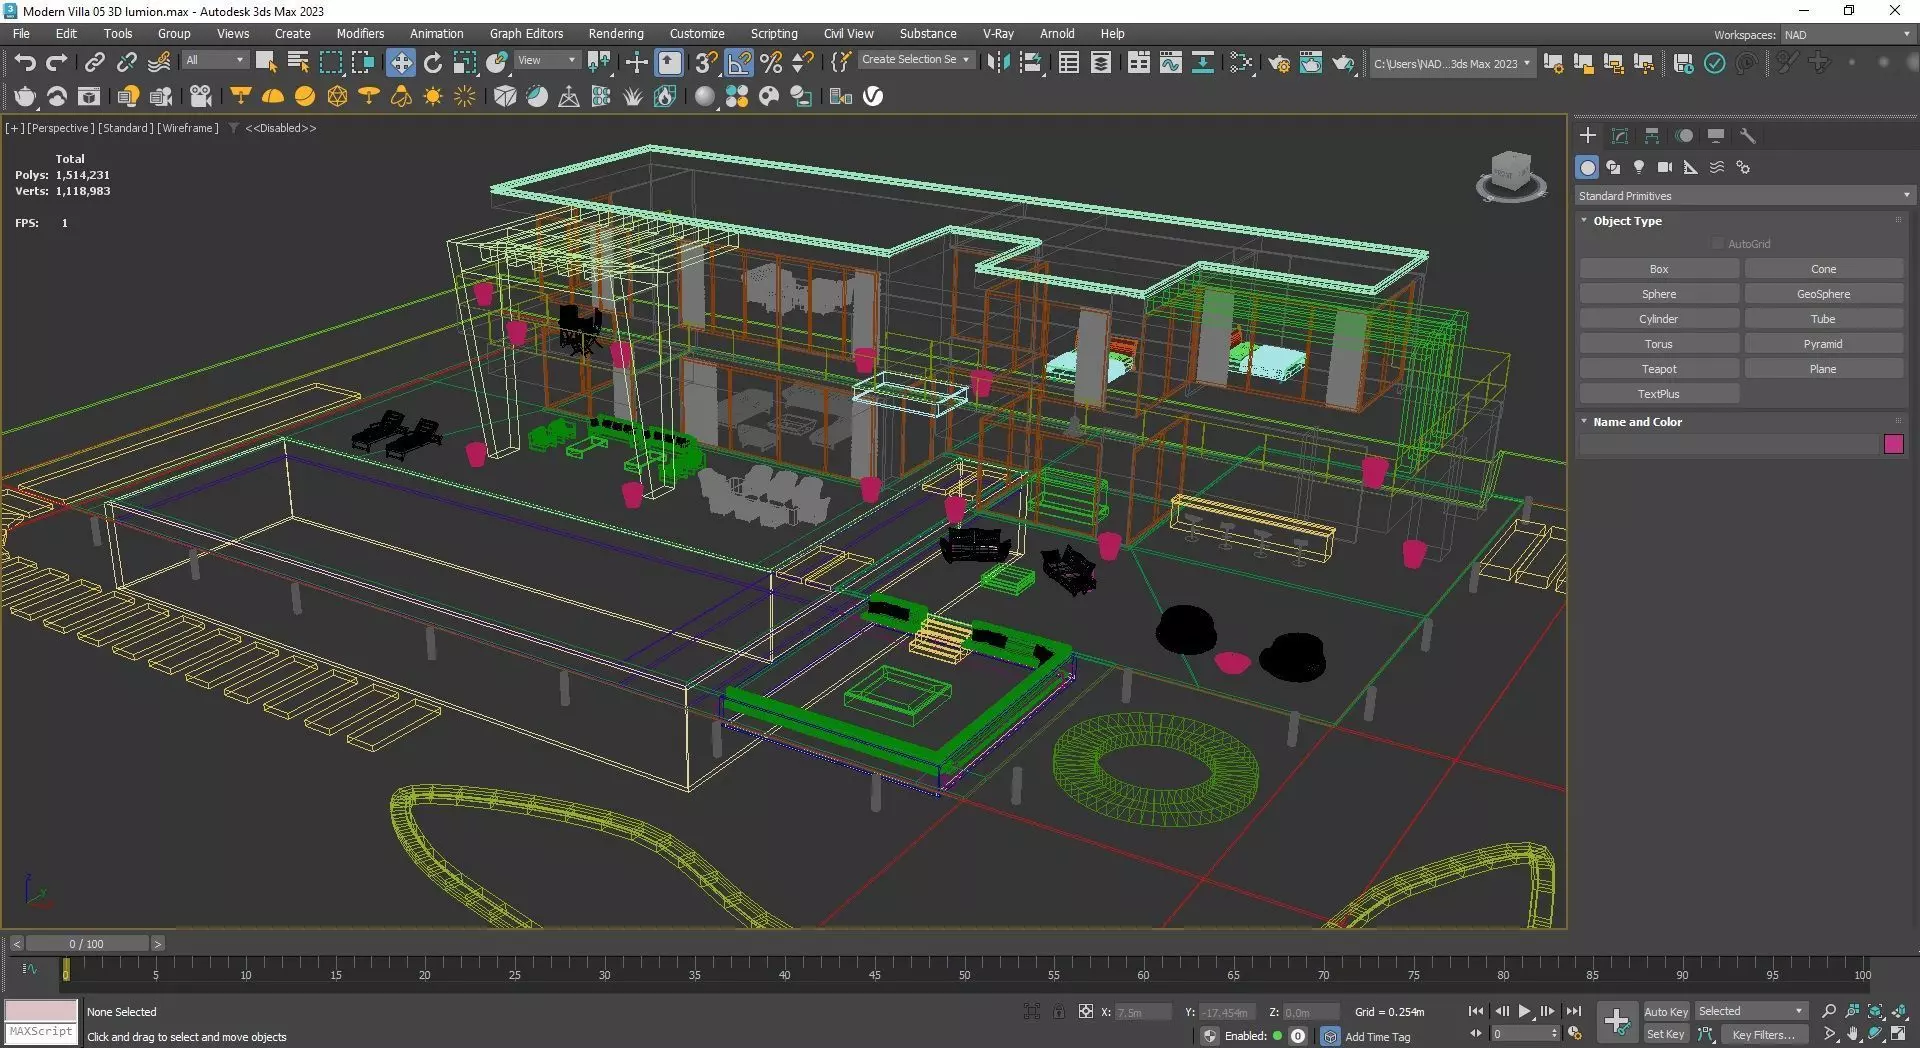Toggle Auto Key animation mode
The image size is (1920, 1048).
tap(1666, 1012)
